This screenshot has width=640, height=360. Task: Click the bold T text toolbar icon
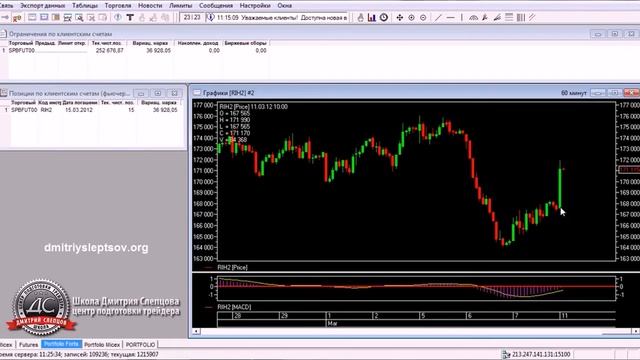coord(130,18)
